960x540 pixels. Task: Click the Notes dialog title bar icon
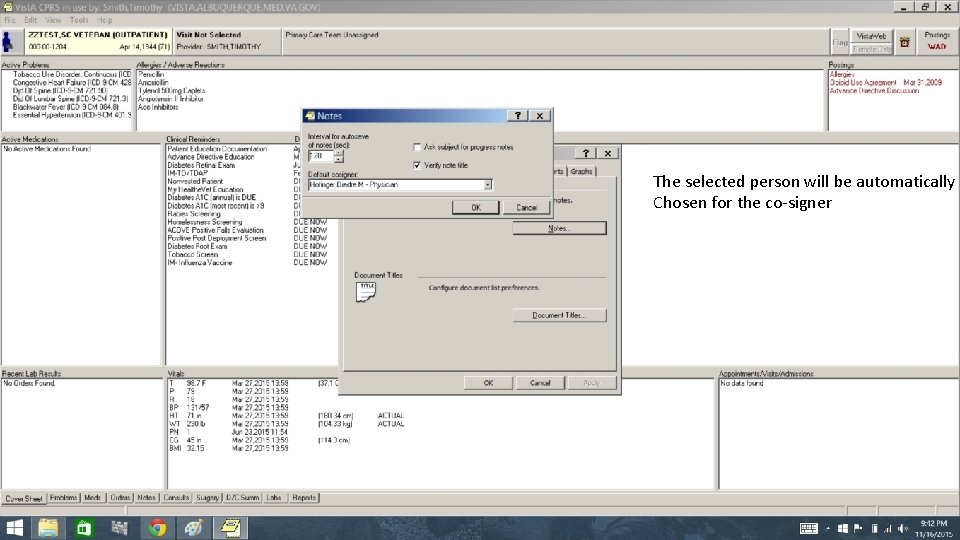click(x=310, y=116)
